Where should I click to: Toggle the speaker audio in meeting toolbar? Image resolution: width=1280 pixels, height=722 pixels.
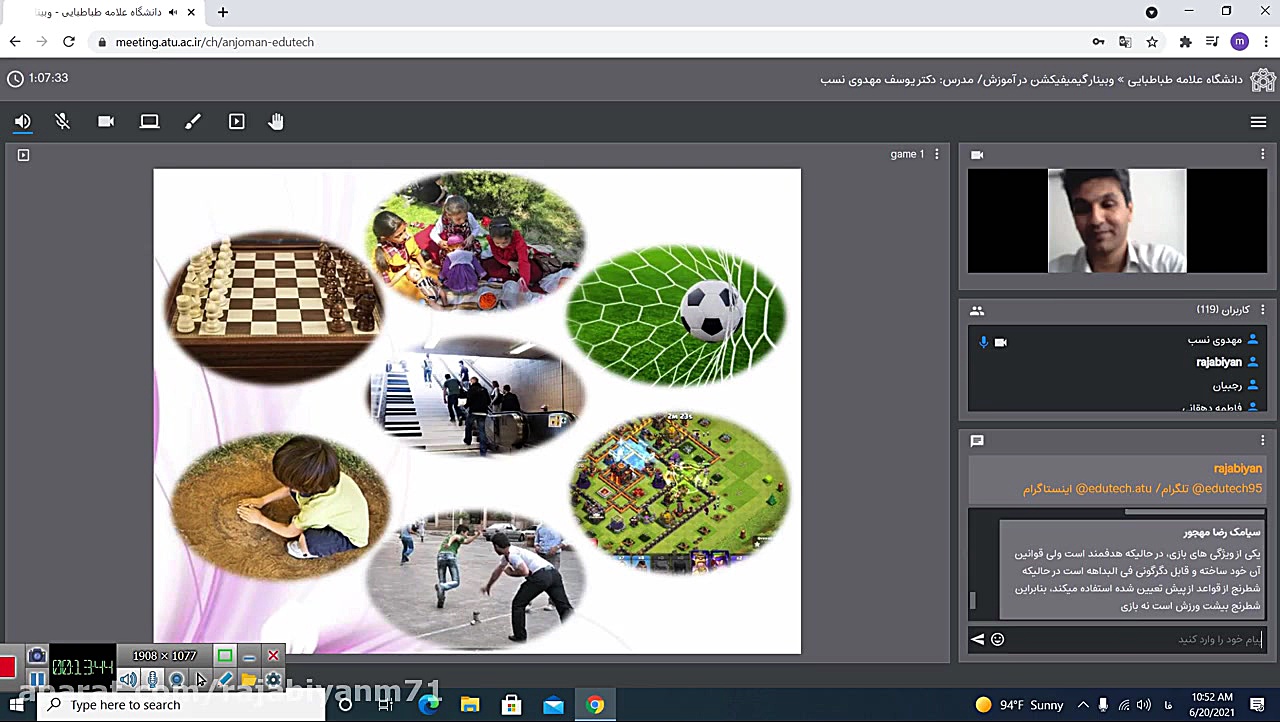(x=22, y=122)
